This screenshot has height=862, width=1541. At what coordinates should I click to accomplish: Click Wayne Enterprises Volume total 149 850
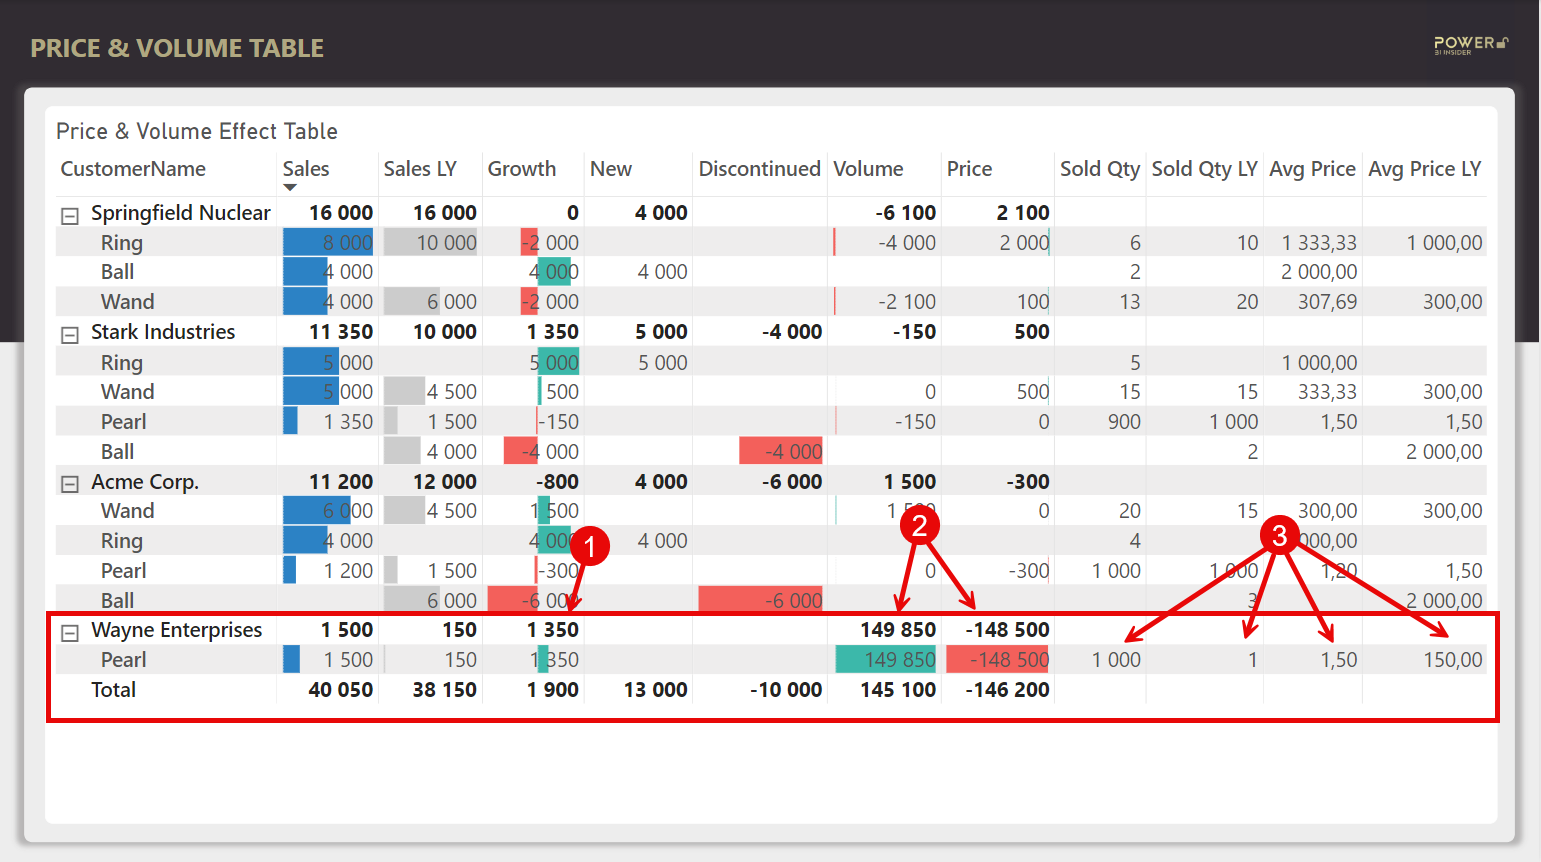898,630
